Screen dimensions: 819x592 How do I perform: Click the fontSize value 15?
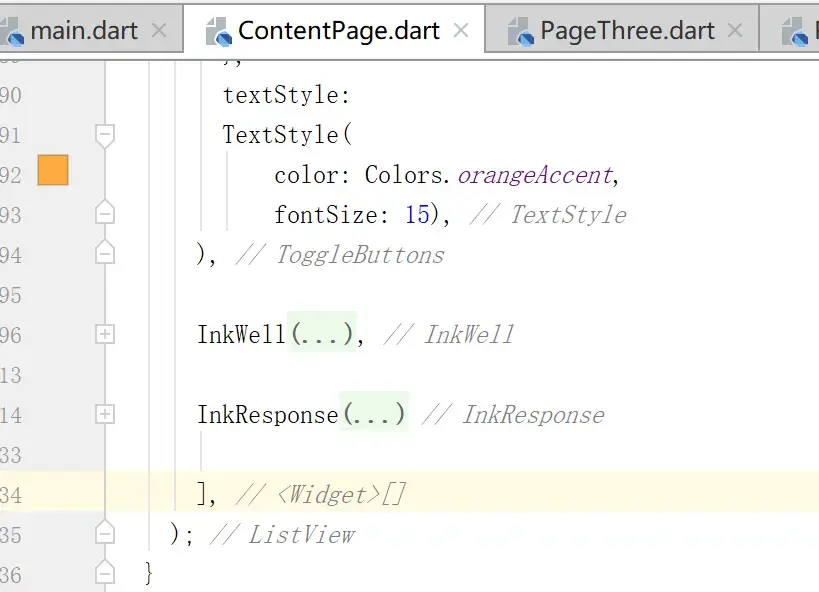(x=417, y=214)
